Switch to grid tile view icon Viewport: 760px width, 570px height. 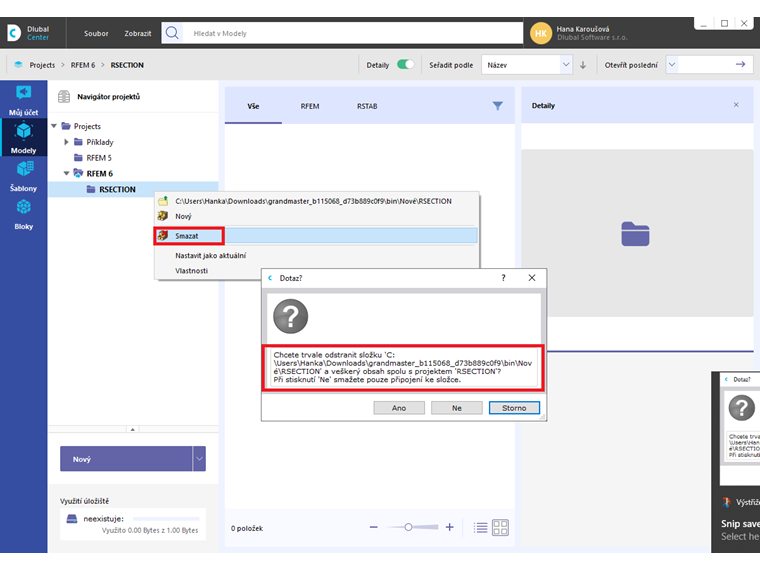click(x=500, y=527)
